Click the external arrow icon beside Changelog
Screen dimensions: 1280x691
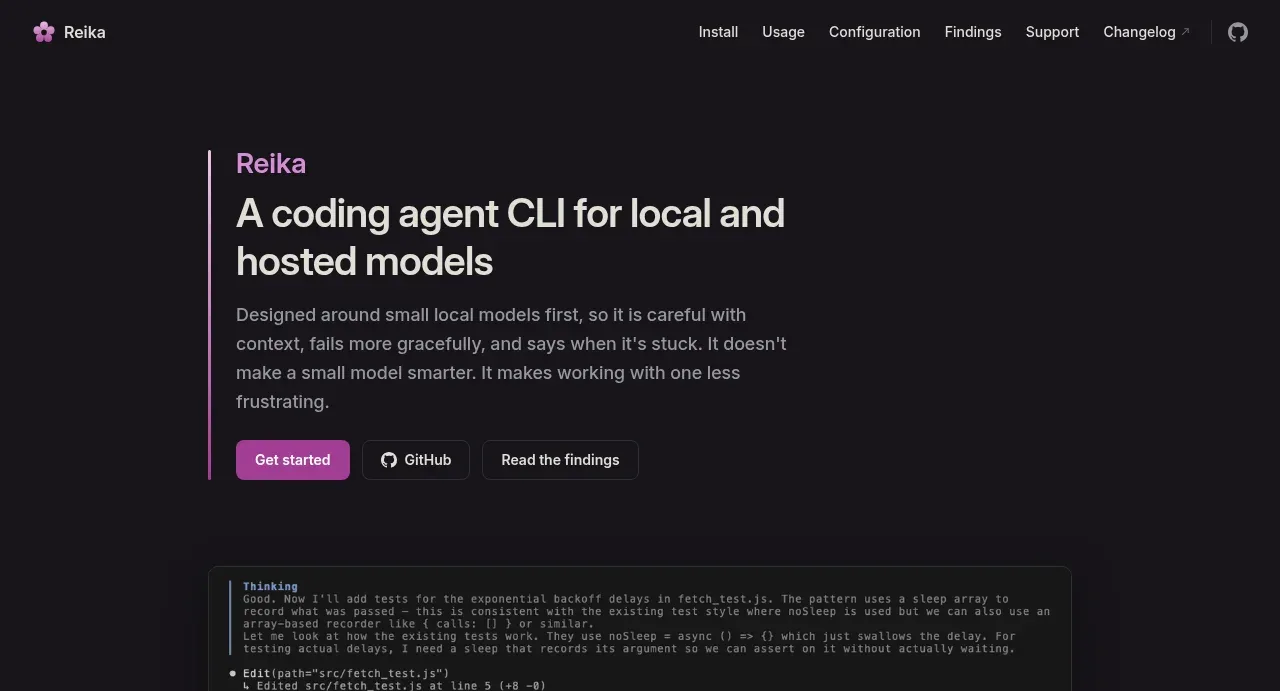(1186, 32)
